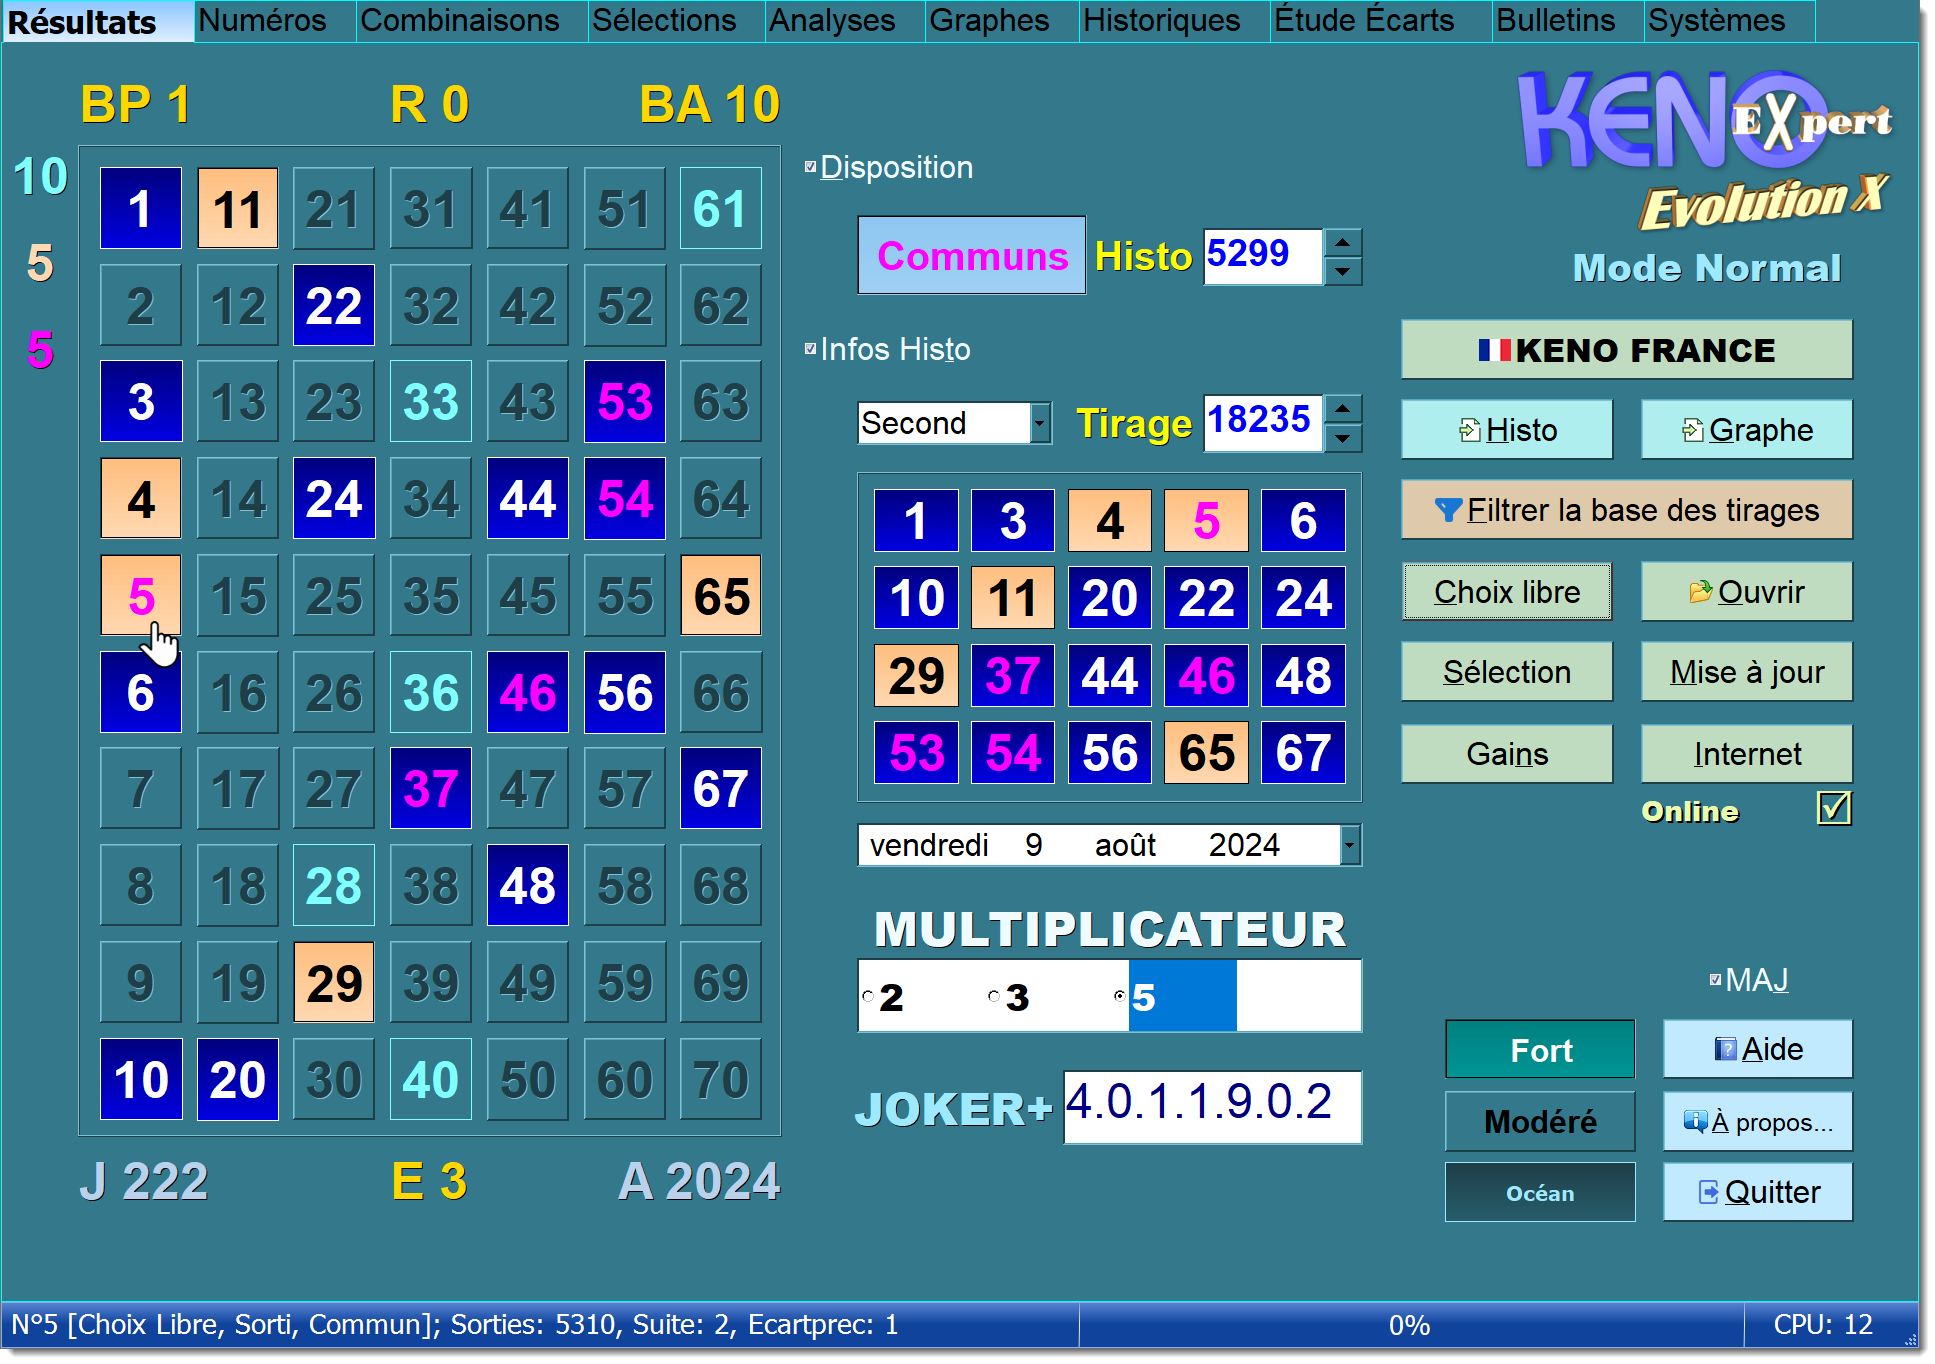Viewport: 1935px width, 1364px height.
Task: Select number 65 in the main grid
Action: [721, 596]
